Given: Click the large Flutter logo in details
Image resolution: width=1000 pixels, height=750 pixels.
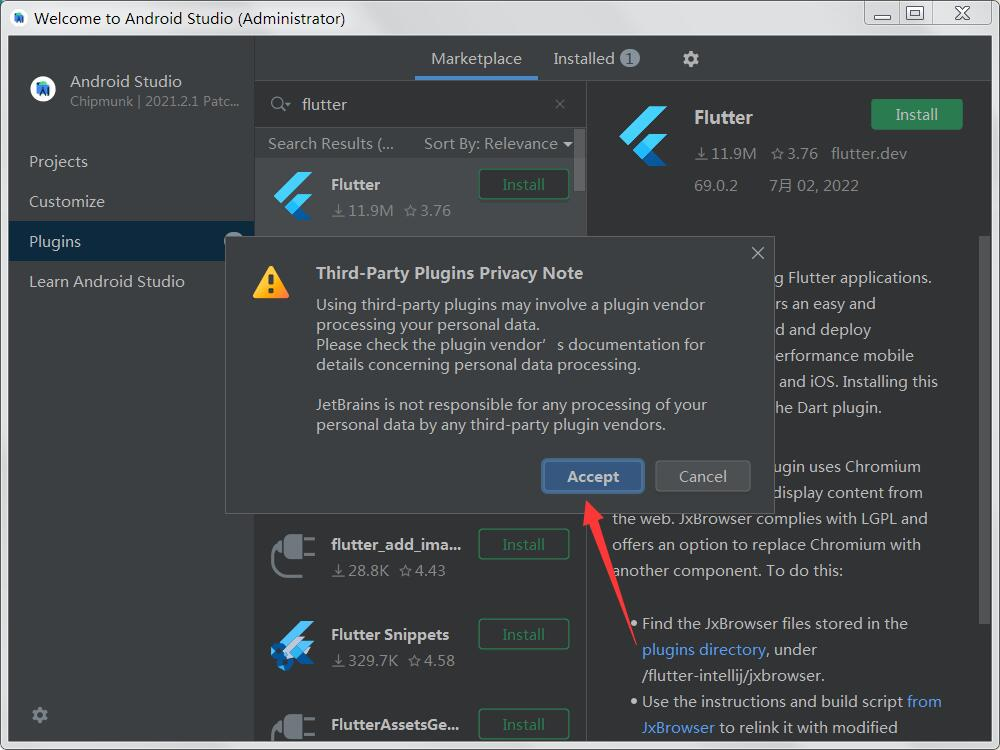Looking at the screenshot, I should click(644, 136).
